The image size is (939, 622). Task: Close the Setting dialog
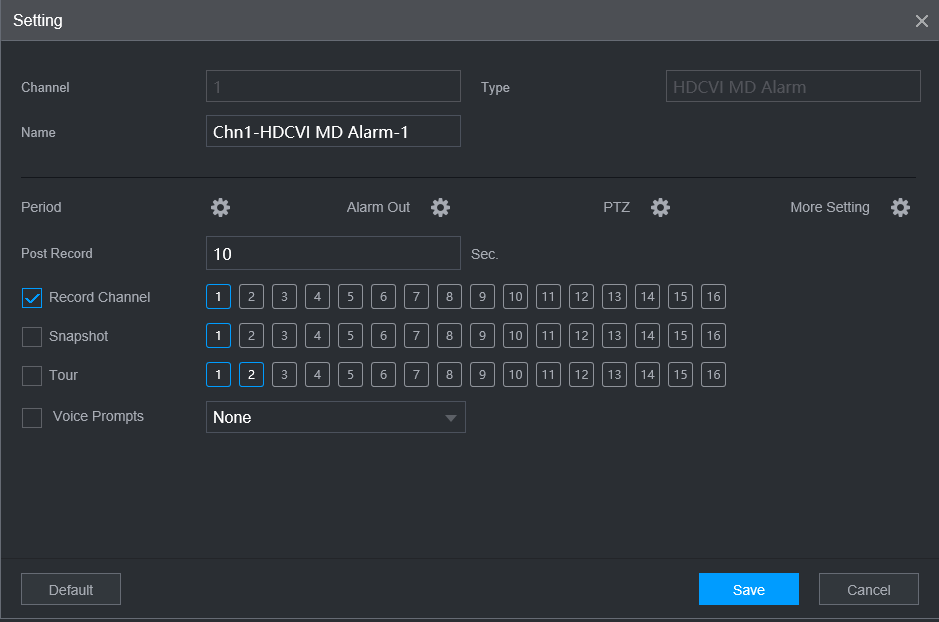click(x=921, y=21)
